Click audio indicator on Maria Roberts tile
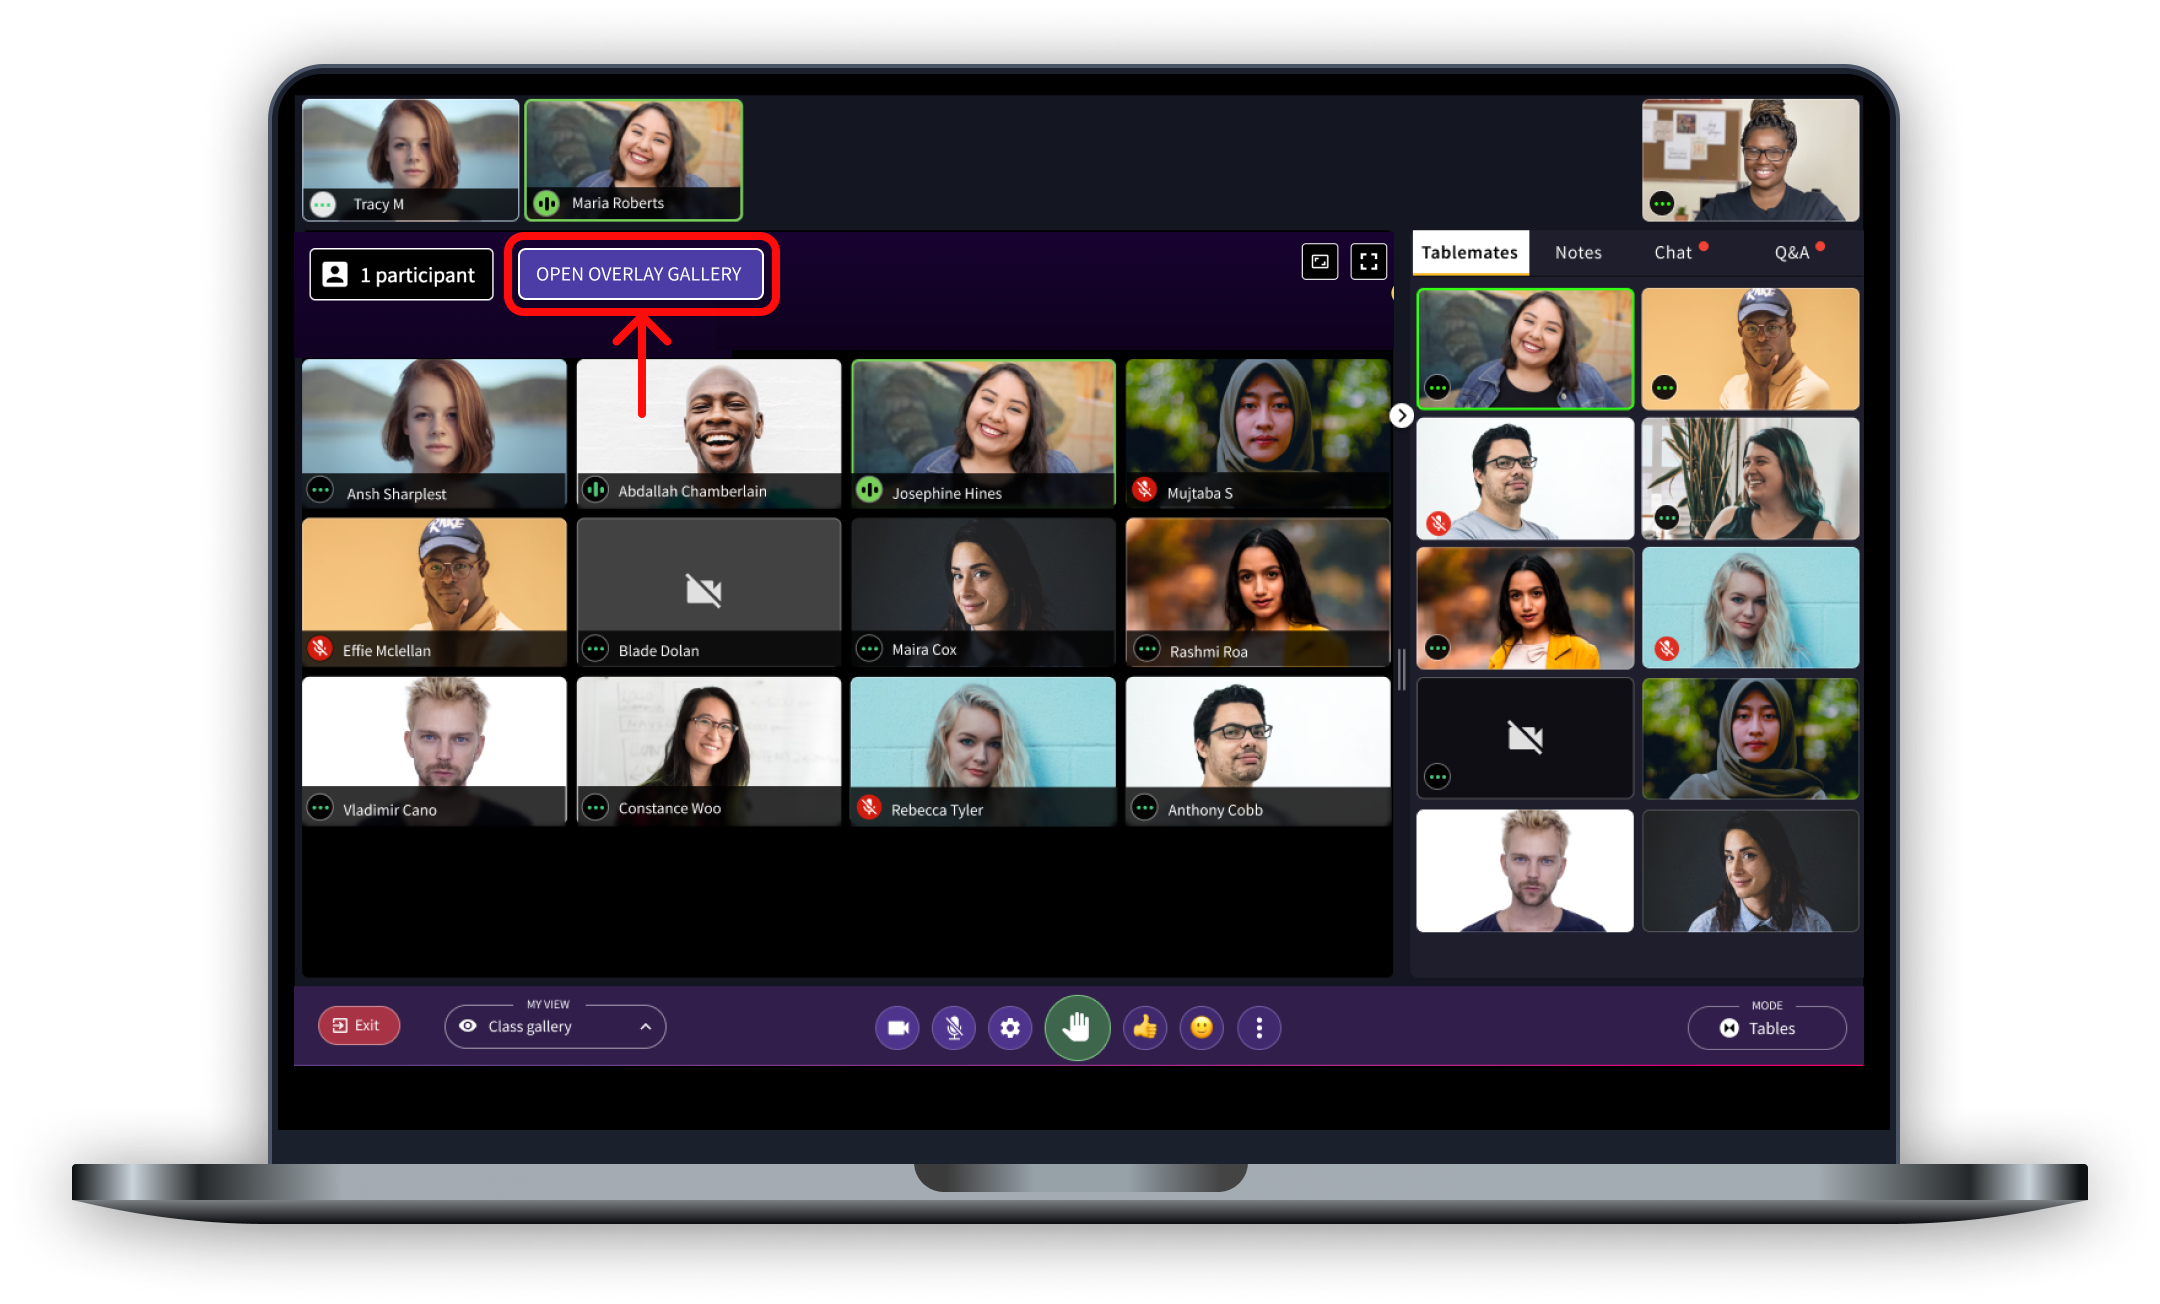This screenshot has width=2160, height=1304. [546, 203]
